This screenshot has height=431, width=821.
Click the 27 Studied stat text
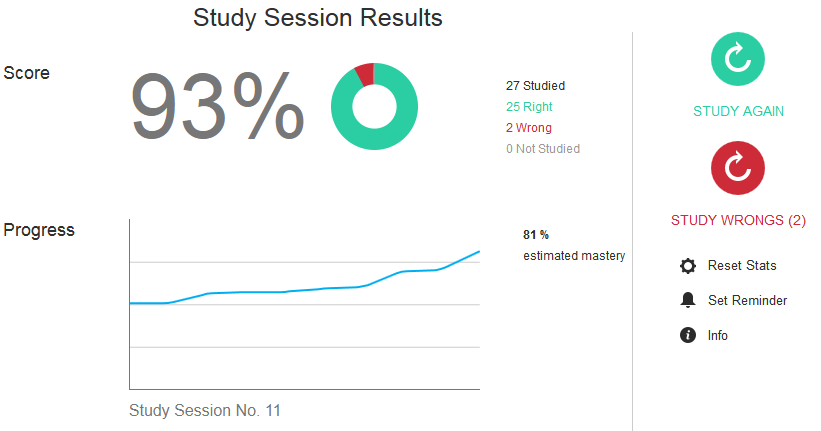535,85
